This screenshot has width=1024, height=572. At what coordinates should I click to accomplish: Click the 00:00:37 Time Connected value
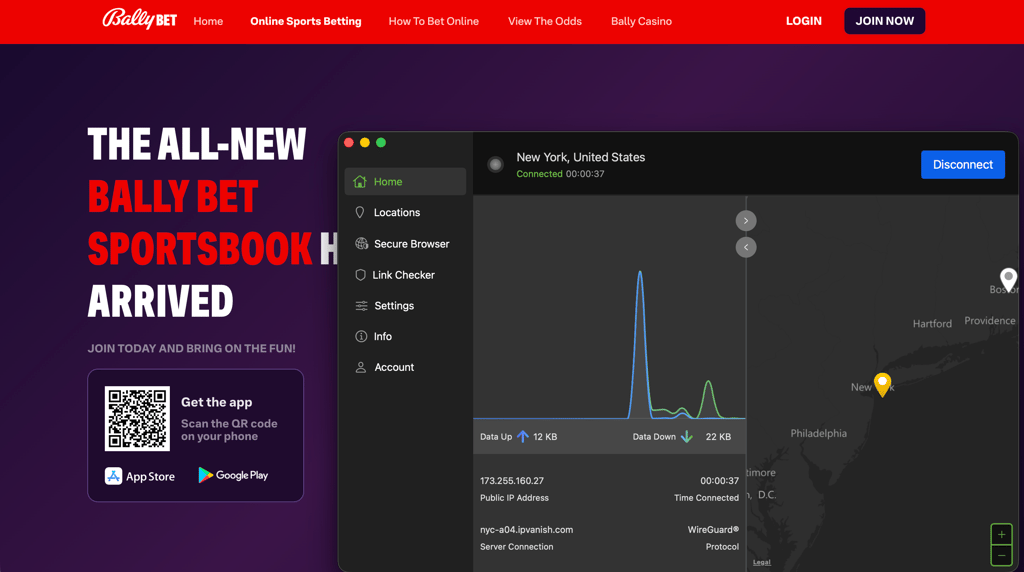[x=719, y=481]
